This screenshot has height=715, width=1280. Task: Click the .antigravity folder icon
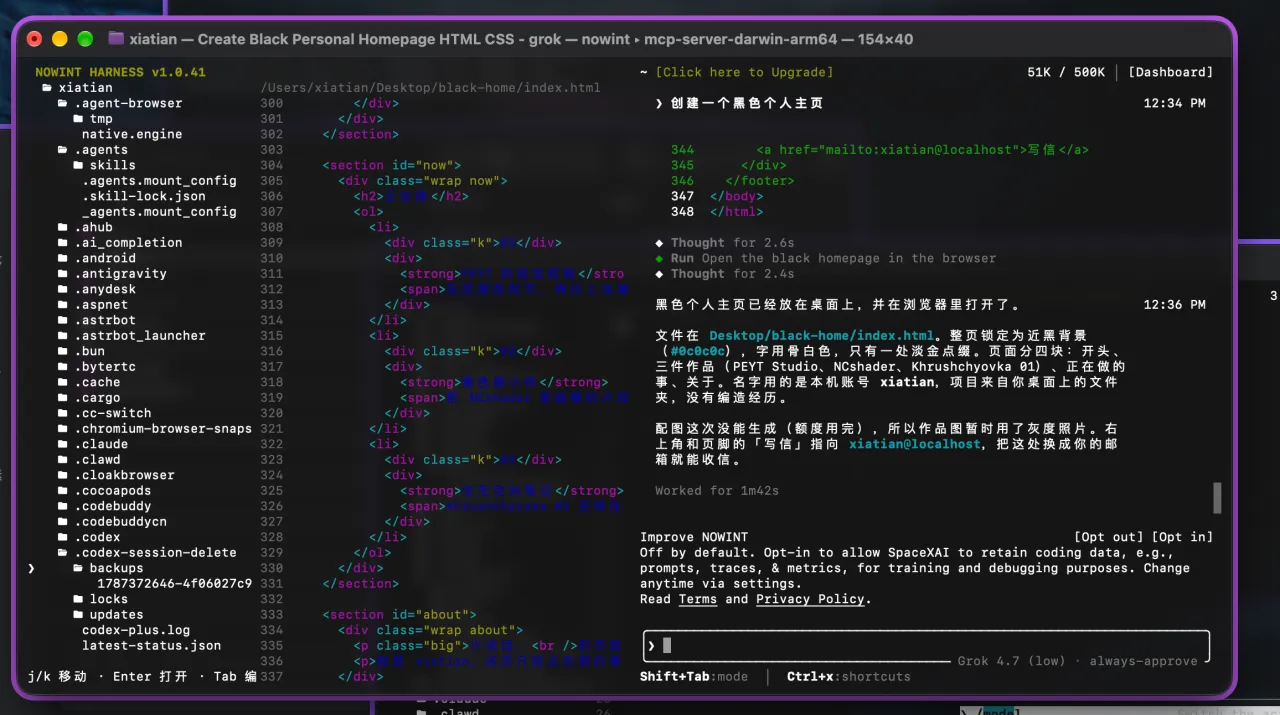[x=63, y=274]
